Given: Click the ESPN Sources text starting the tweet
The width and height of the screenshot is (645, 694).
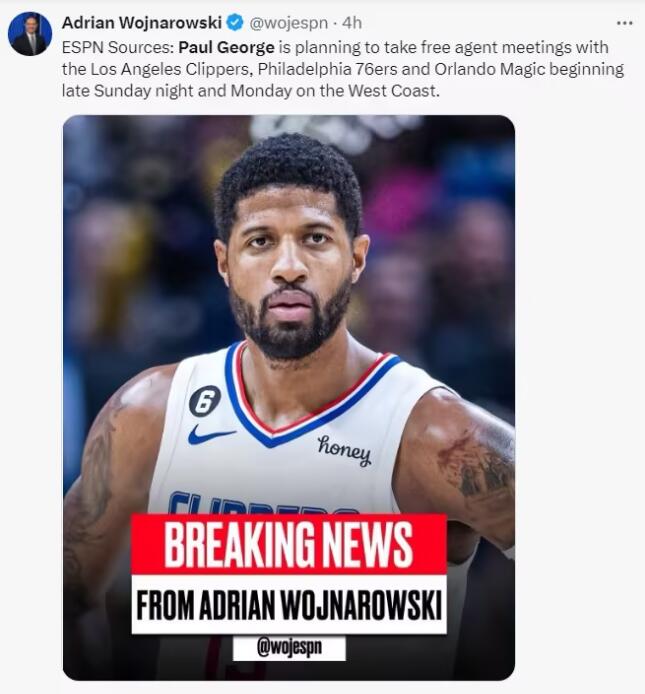Looking at the screenshot, I should point(118,47).
